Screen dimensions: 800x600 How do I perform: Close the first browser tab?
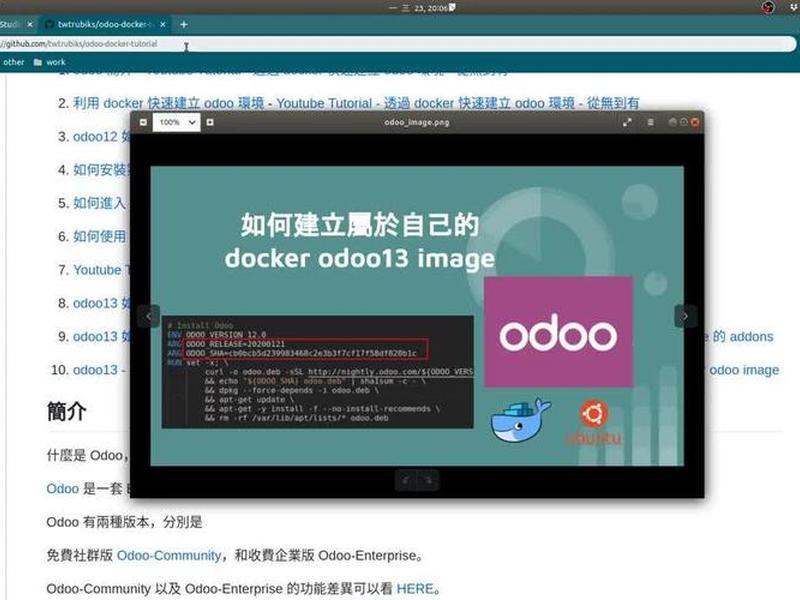[30, 24]
